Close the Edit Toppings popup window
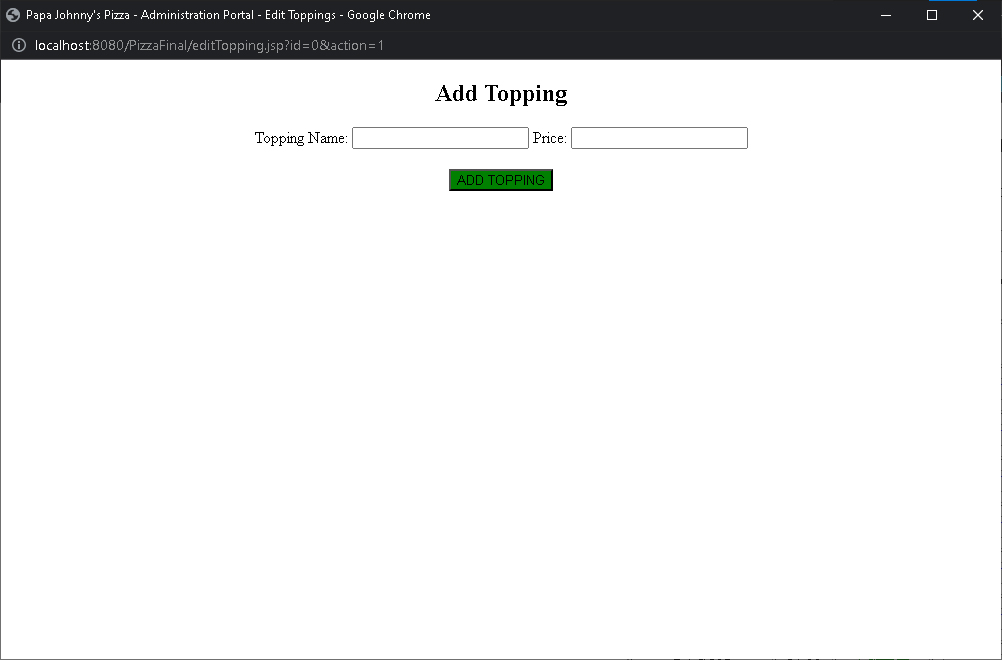Image resolution: width=1002 pixels, height=660 pixels. [x=978, y=15]
